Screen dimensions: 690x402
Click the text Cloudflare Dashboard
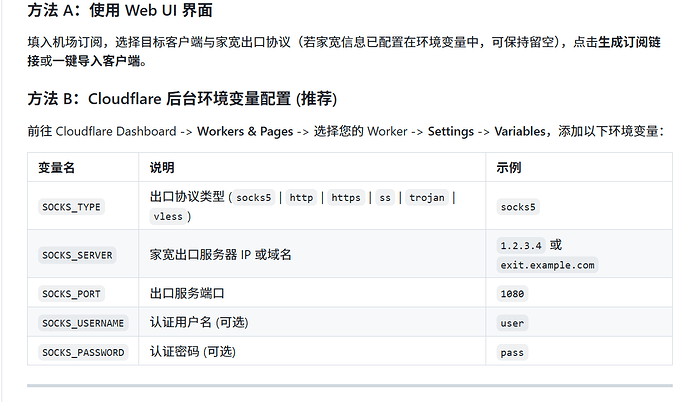click(x=116, y=132)
